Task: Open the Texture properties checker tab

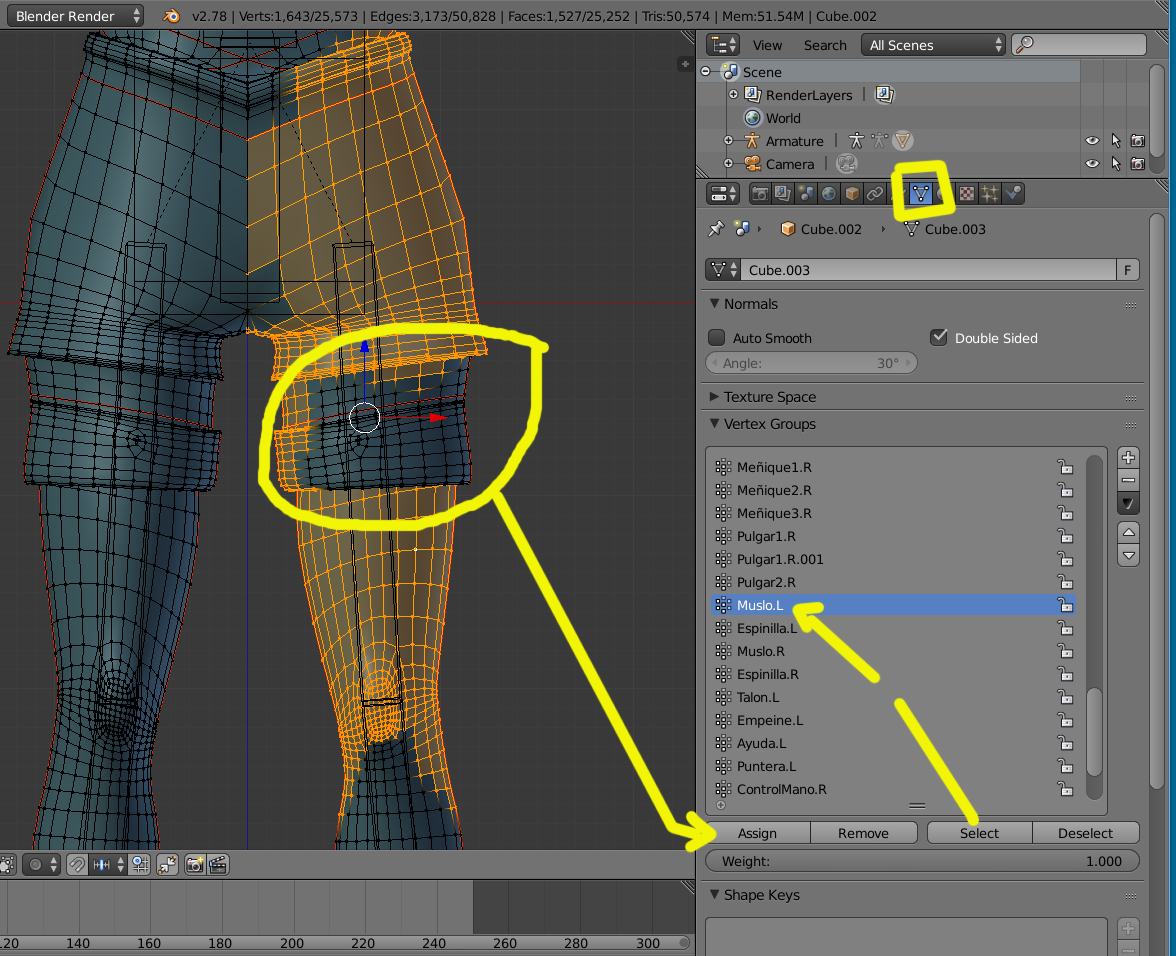Action: 967,194
